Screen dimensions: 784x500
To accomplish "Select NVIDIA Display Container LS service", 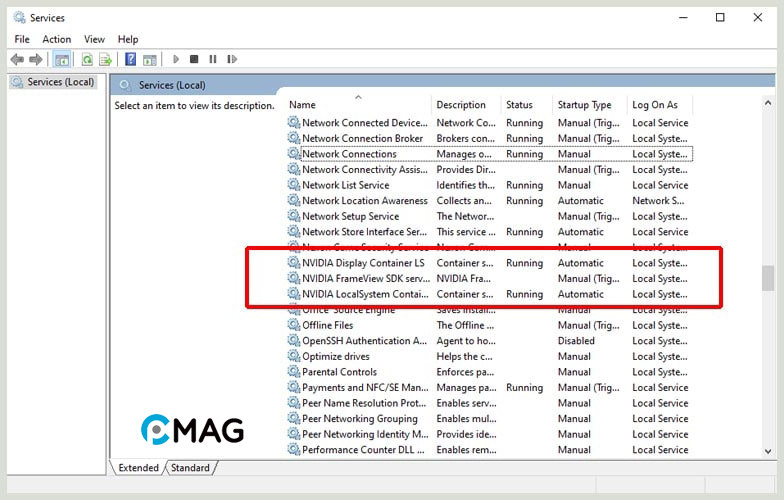I will point(363,263).
